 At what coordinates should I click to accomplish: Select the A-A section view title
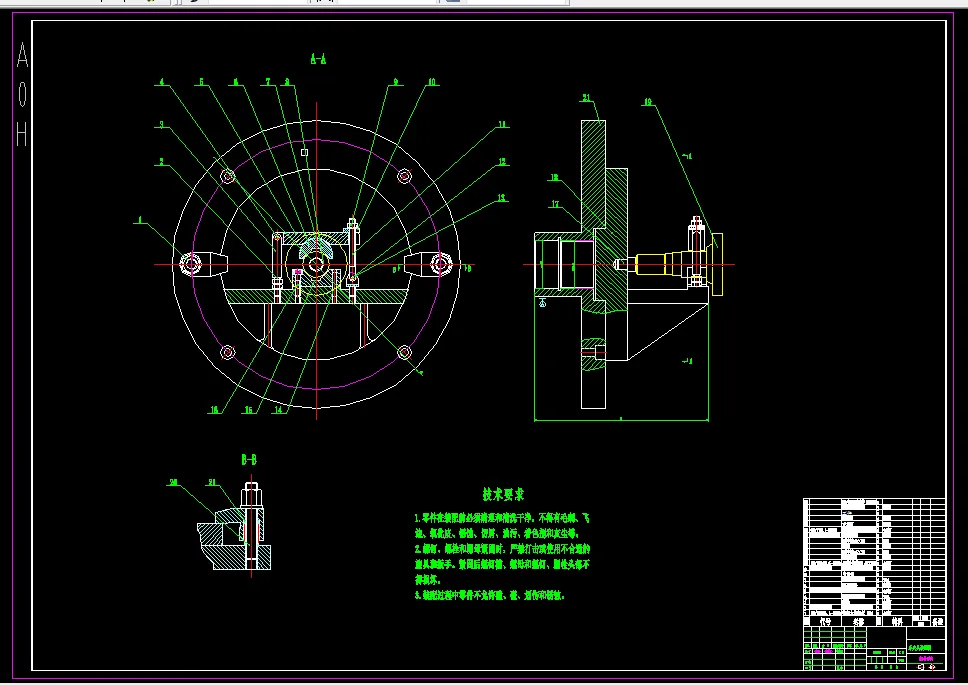coord(318,59)
